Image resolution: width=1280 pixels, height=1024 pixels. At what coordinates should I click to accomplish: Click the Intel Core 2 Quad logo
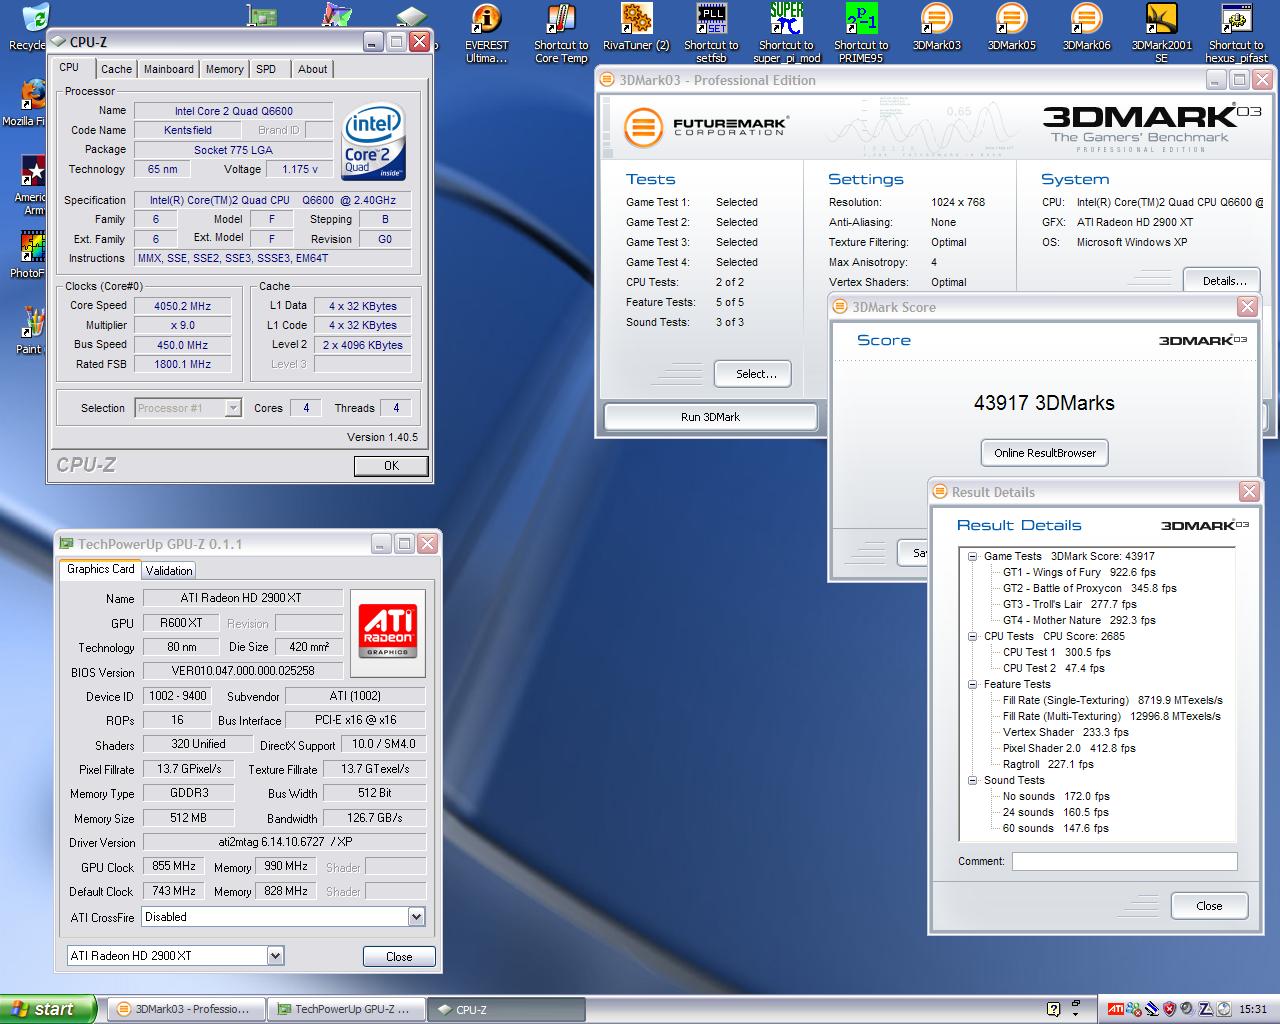pos(373,142)
